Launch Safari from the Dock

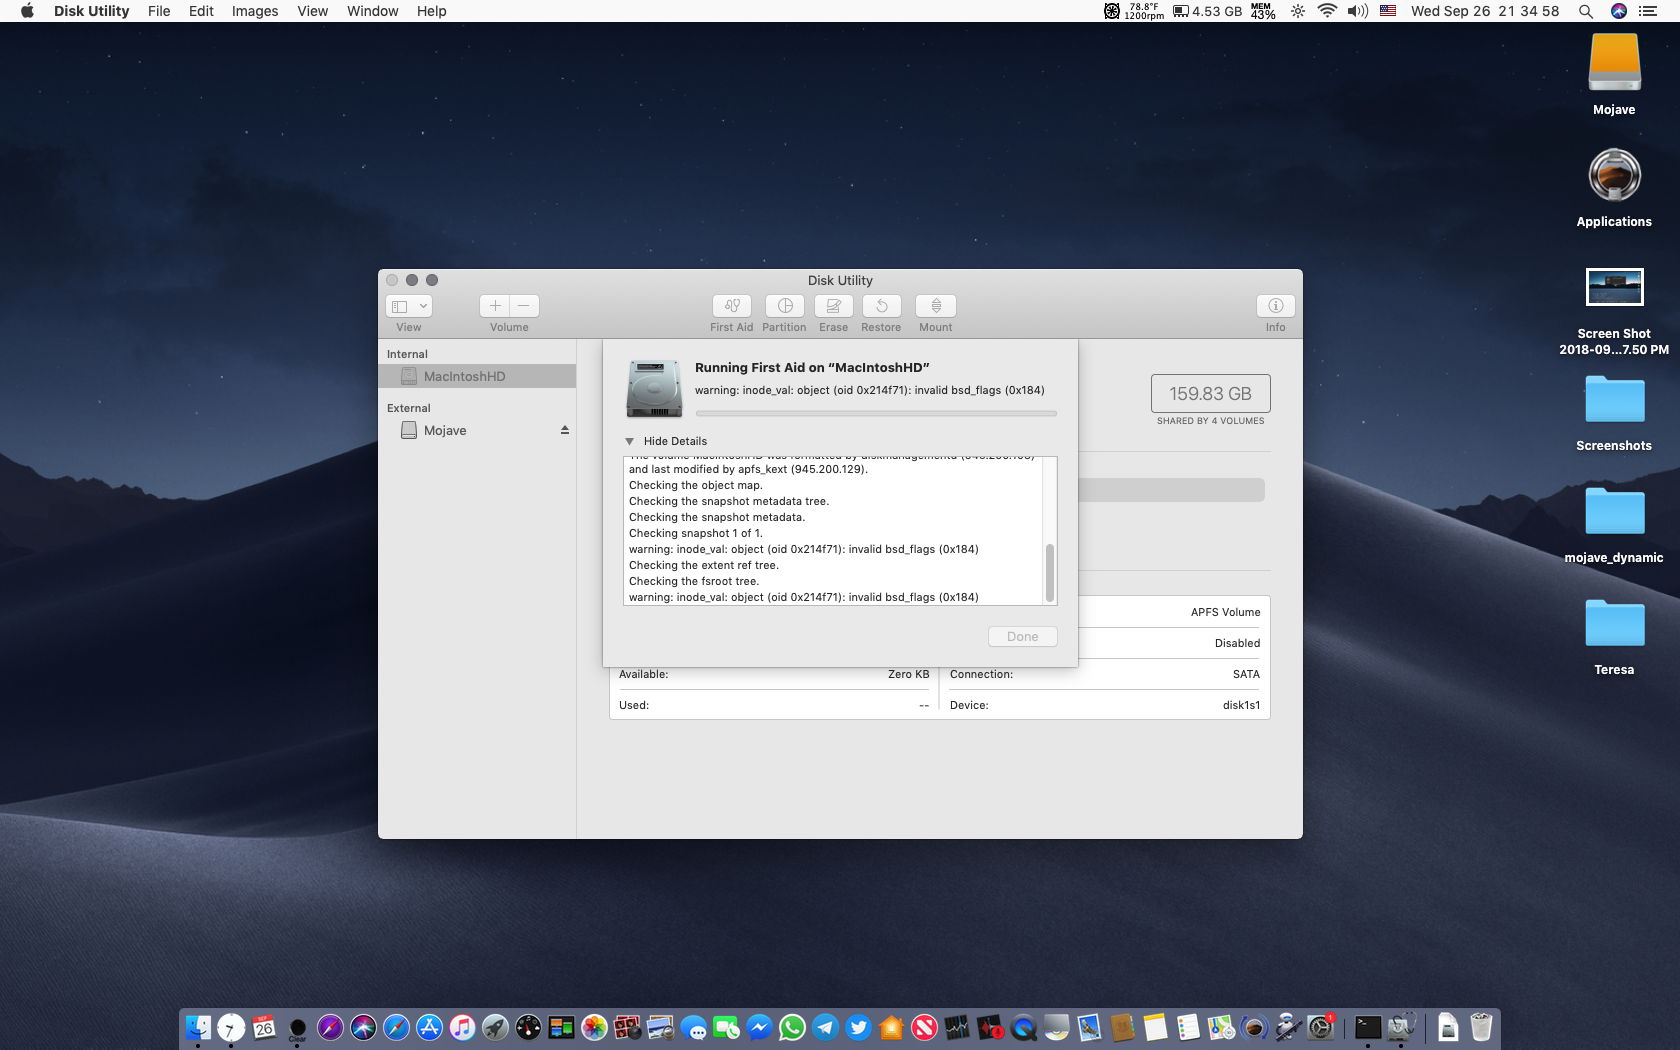point(396,1027)
